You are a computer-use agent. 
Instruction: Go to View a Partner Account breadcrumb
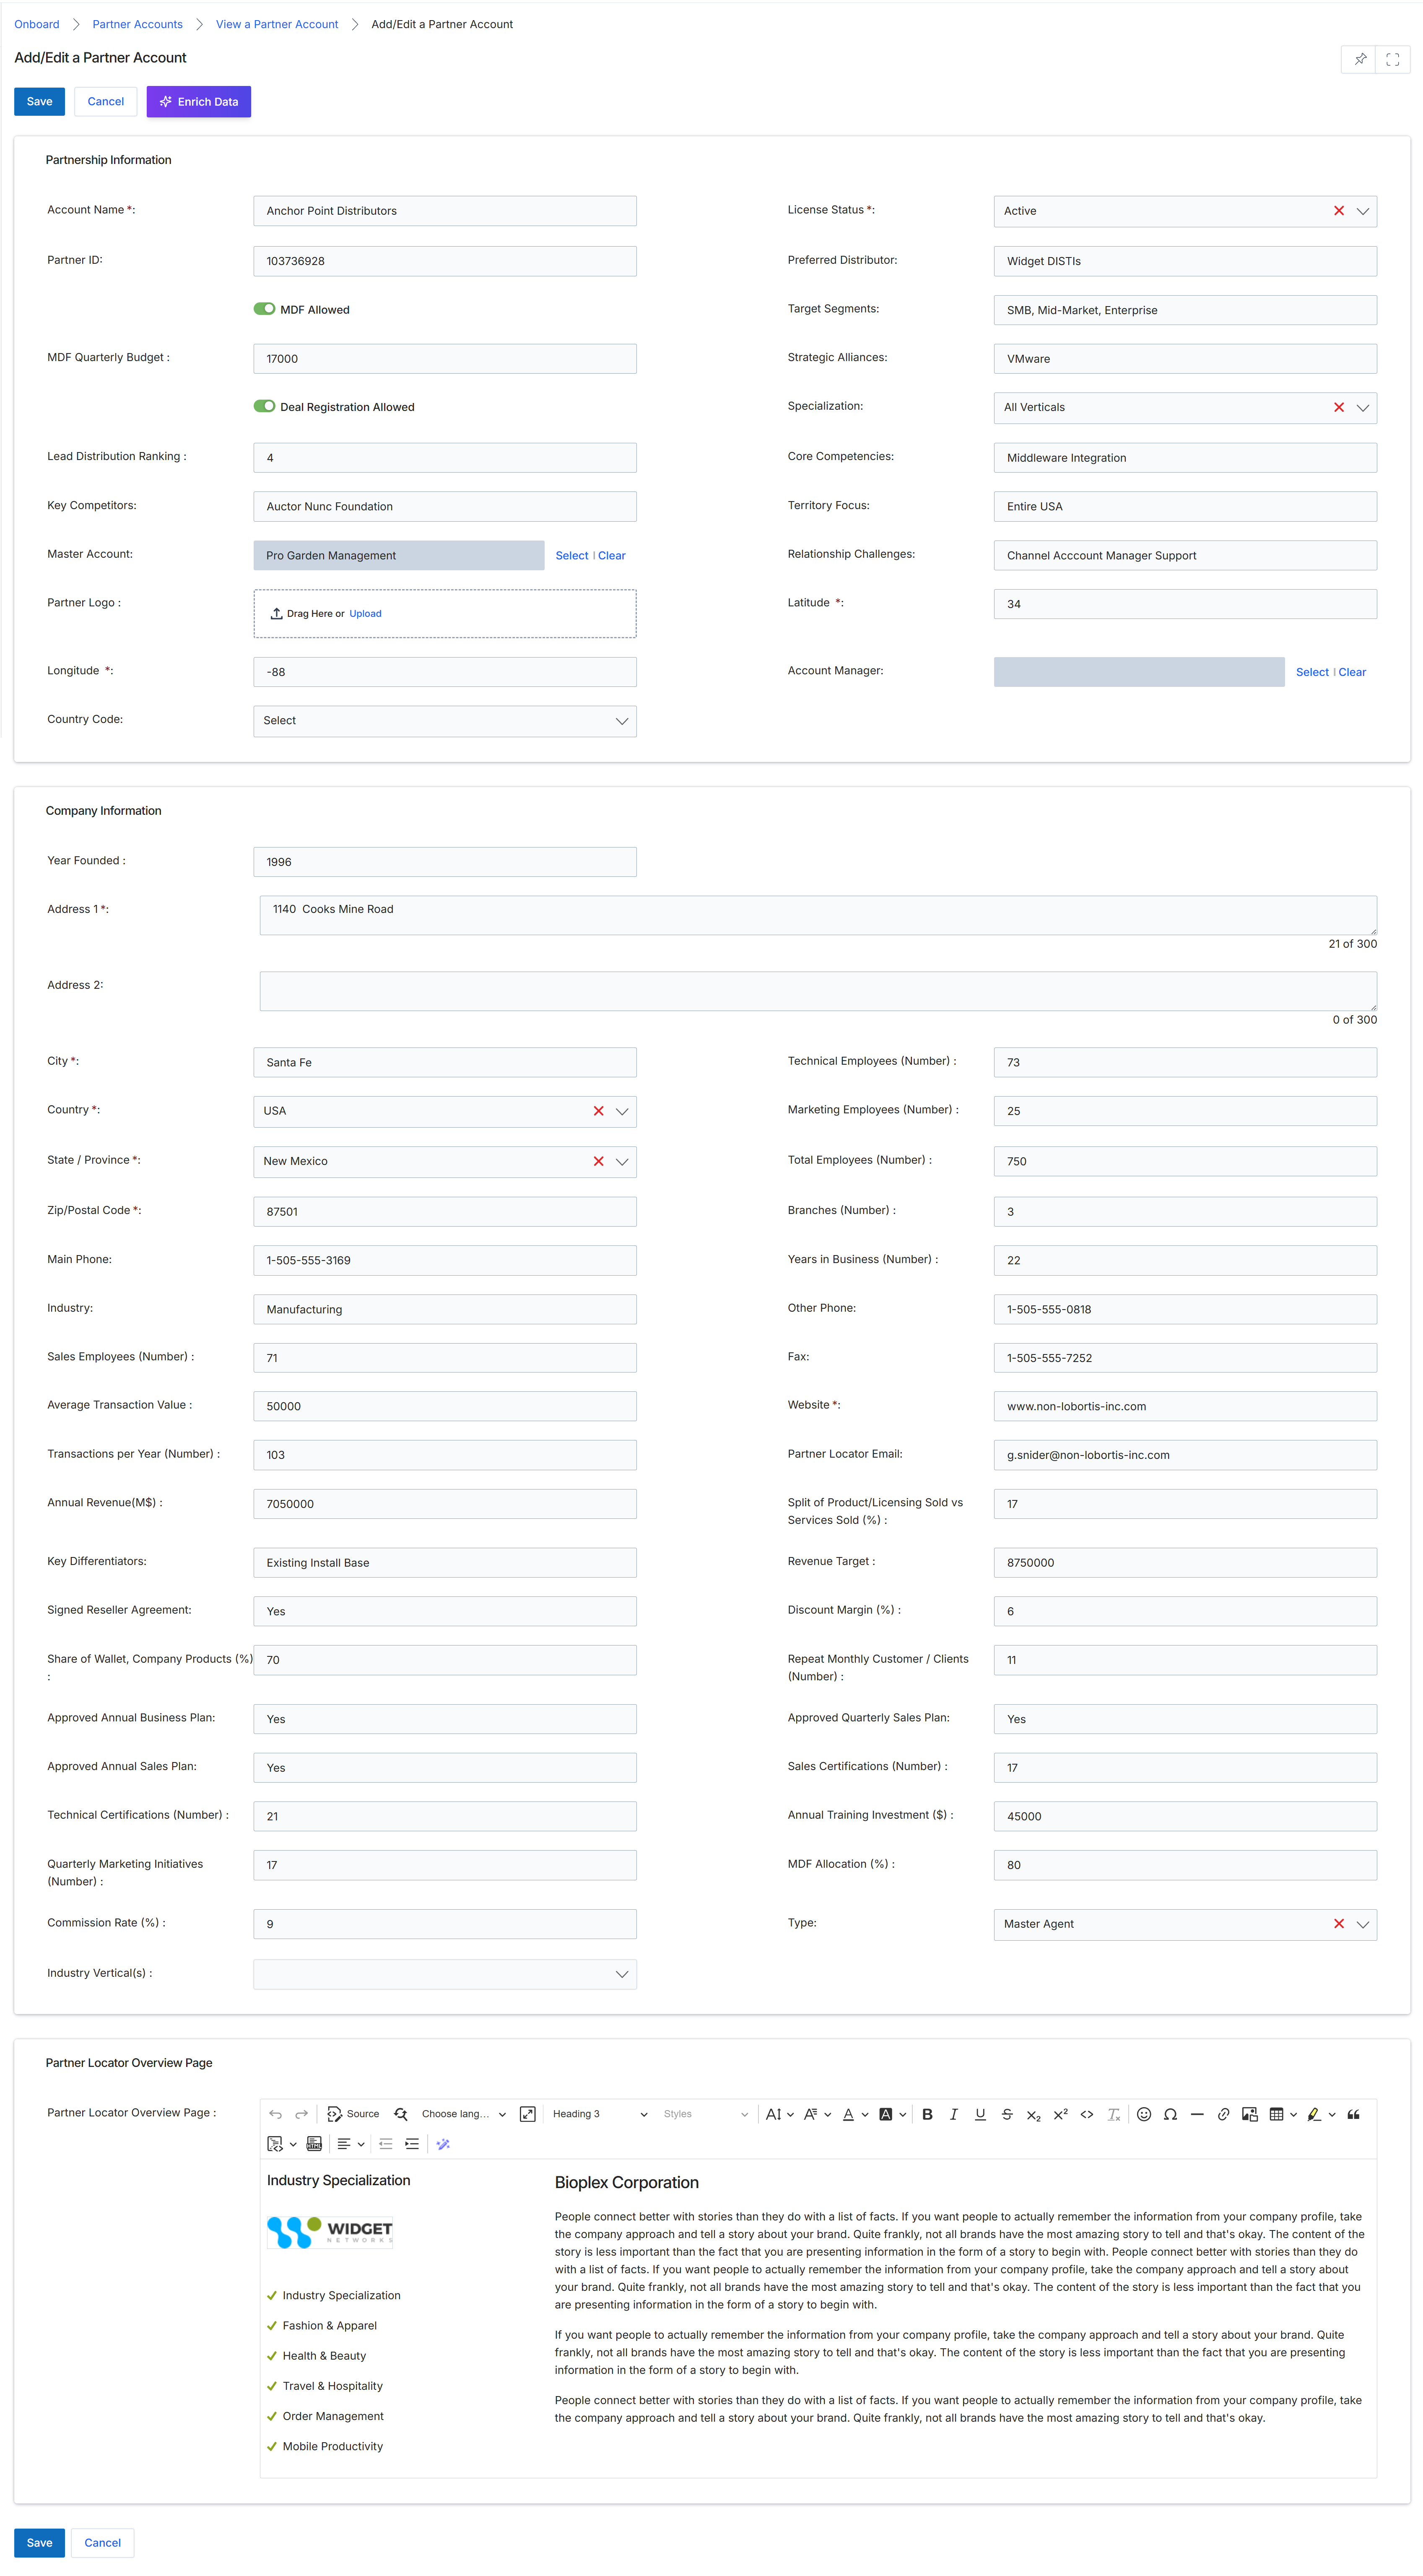pos(277,24)
